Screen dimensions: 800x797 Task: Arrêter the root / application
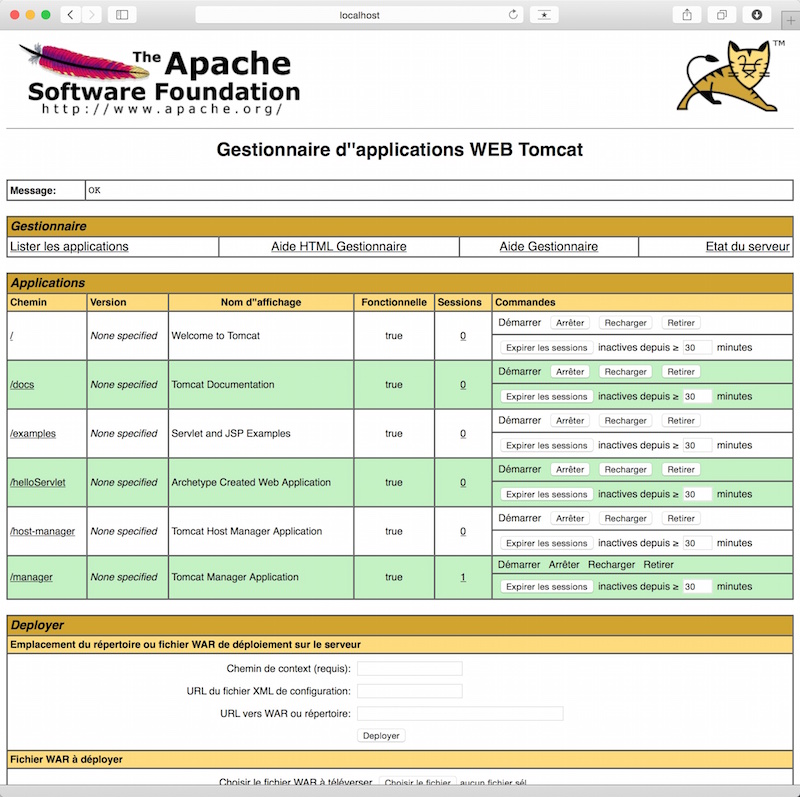[x=570, y=323]
